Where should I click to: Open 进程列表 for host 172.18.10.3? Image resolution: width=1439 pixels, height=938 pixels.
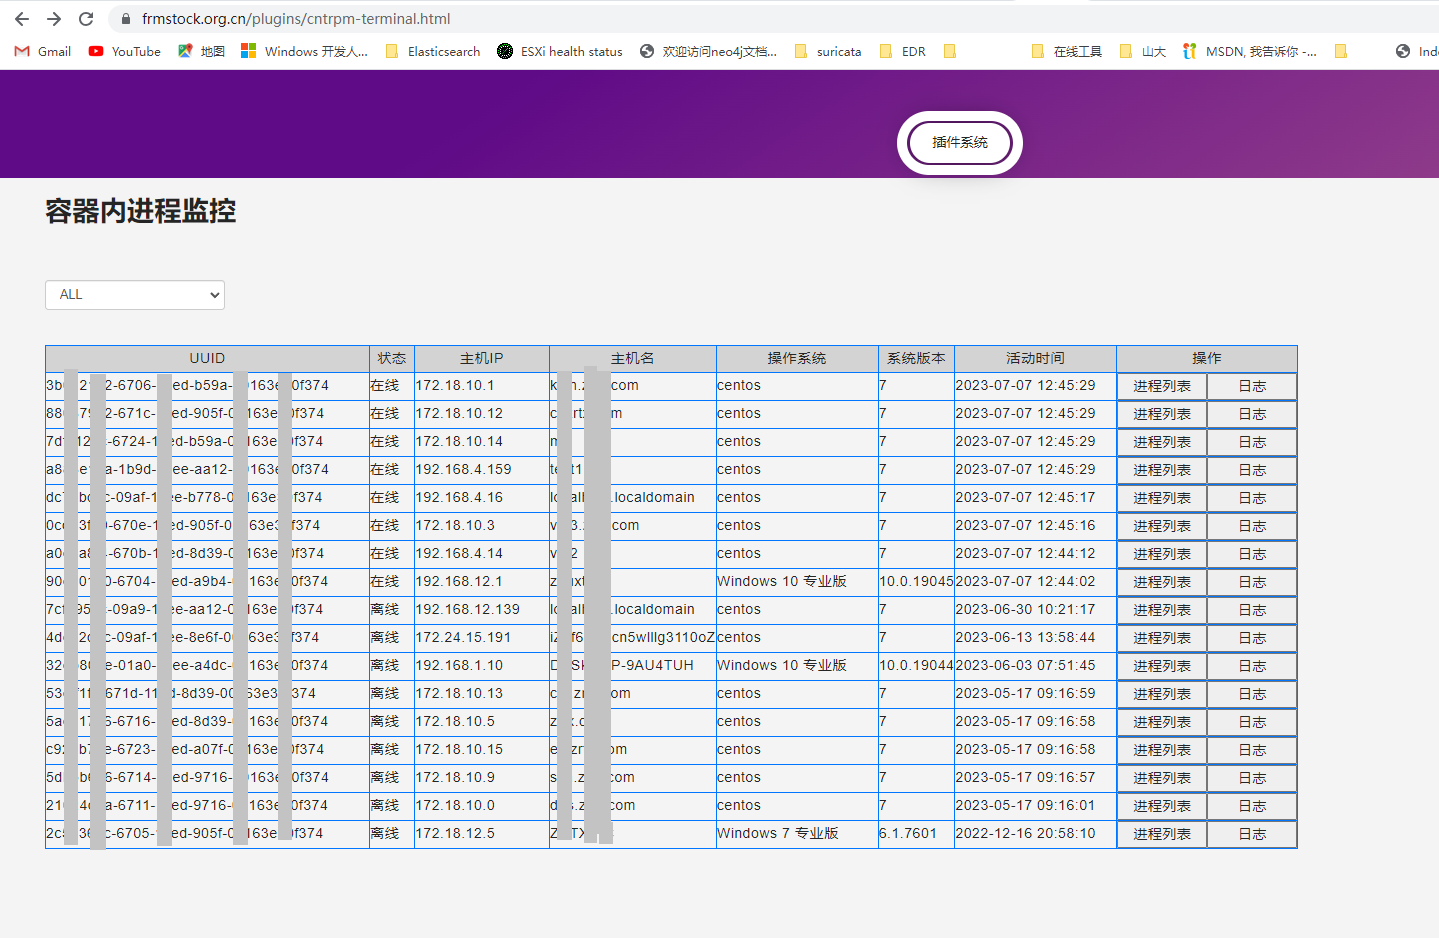coord(1162,526)
